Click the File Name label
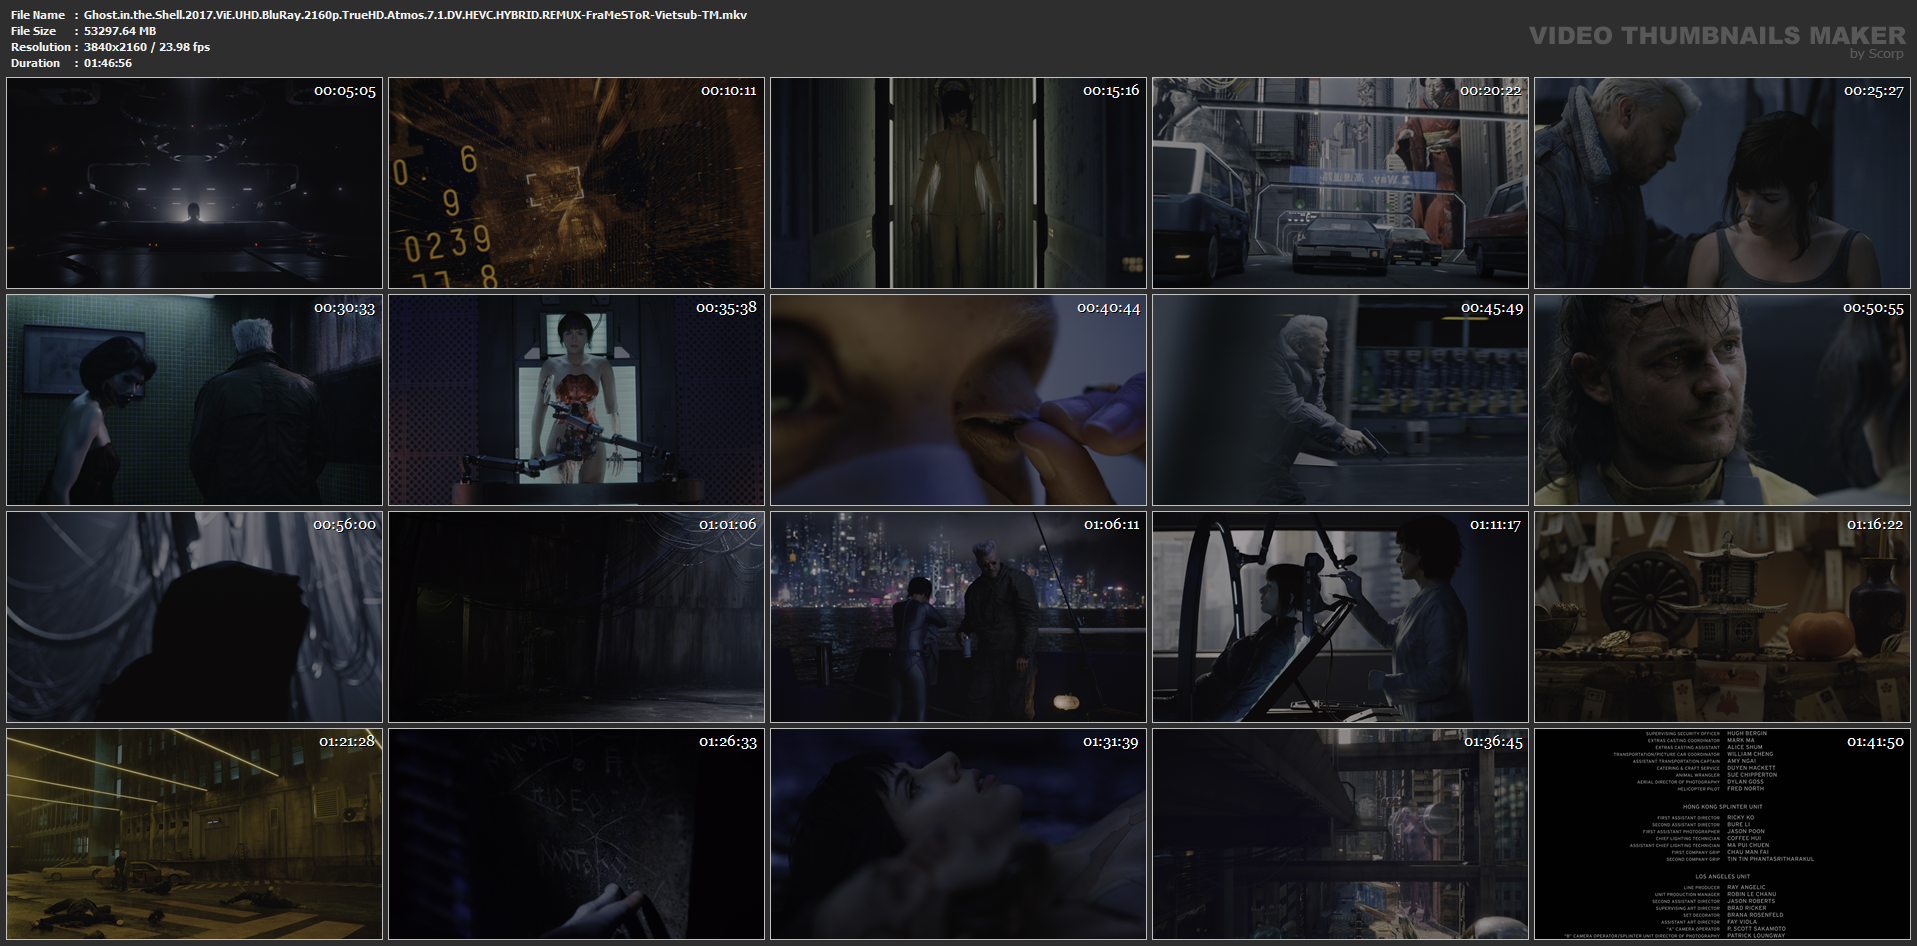This screenshot has height=946, width=1917. pyautogui.click(x=38, y=15)
